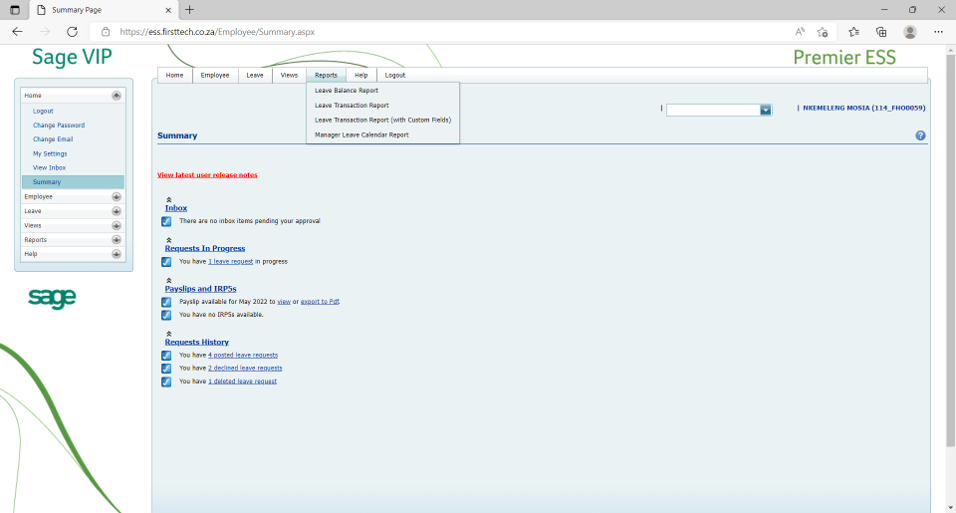956x513 pixels.
Task: Refresh the page with the reload icon
Action: (x=72, y=32)
